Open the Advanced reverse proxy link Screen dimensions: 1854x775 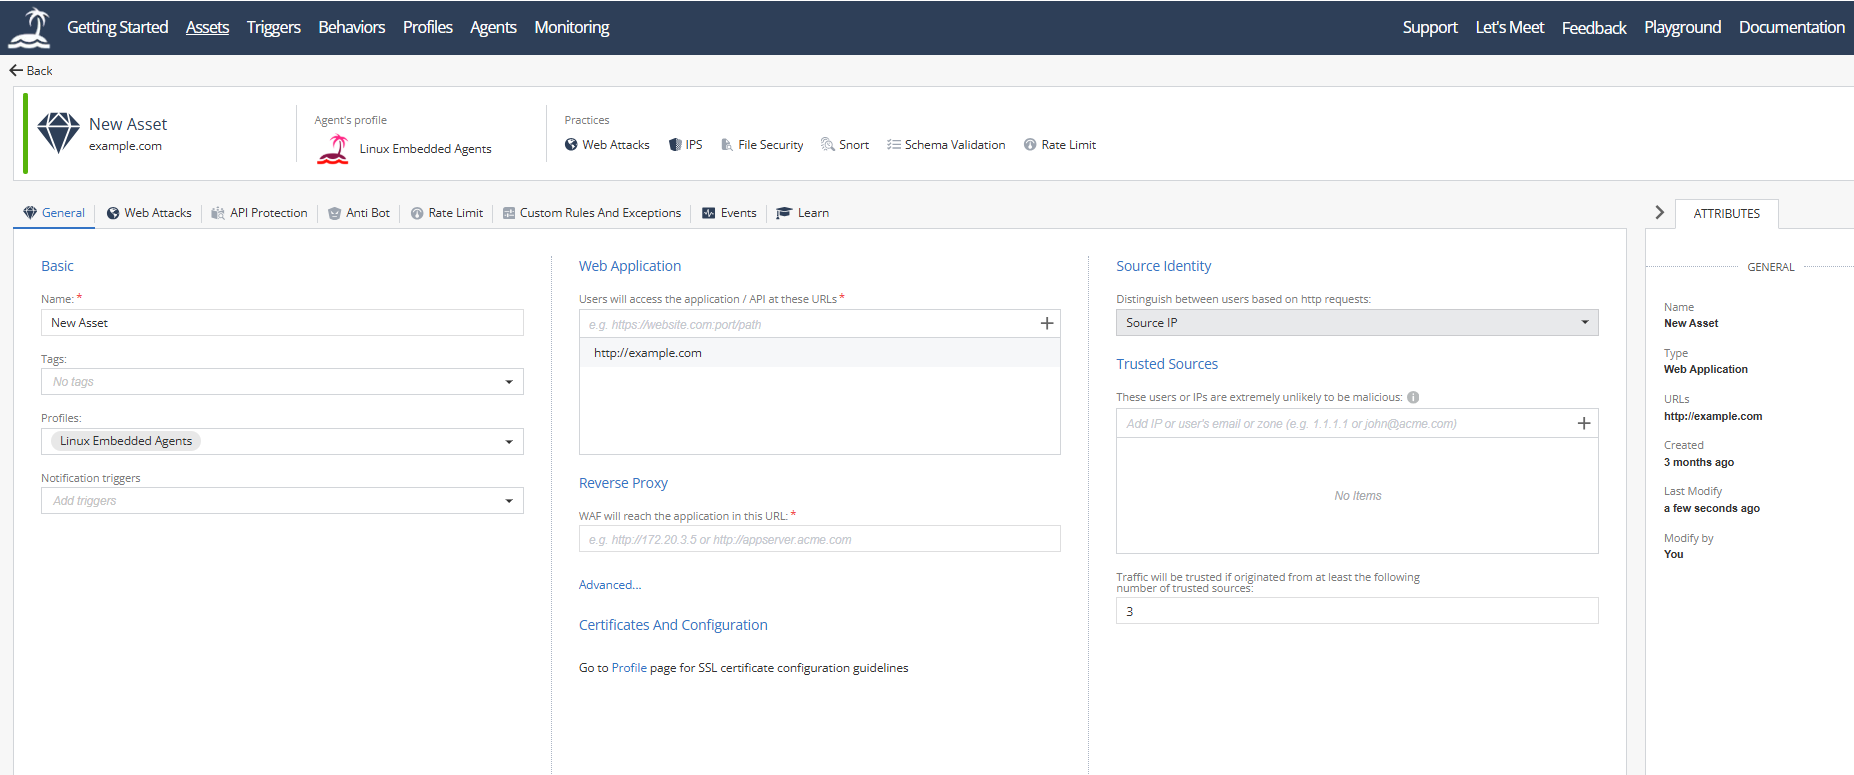pos(609,585)
